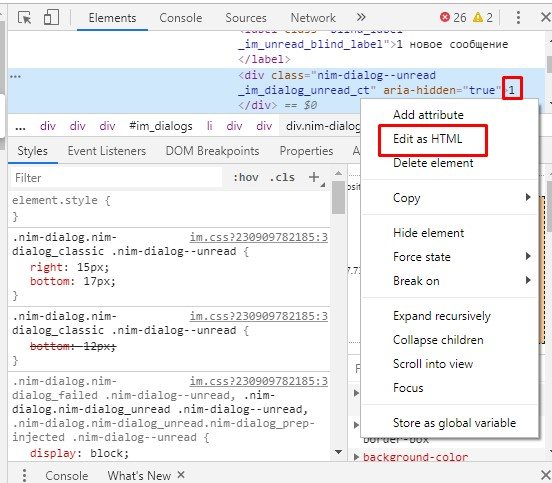This screenshot has width=552, height=483.
Task: Choose Hide element
Action: [449, 233]
